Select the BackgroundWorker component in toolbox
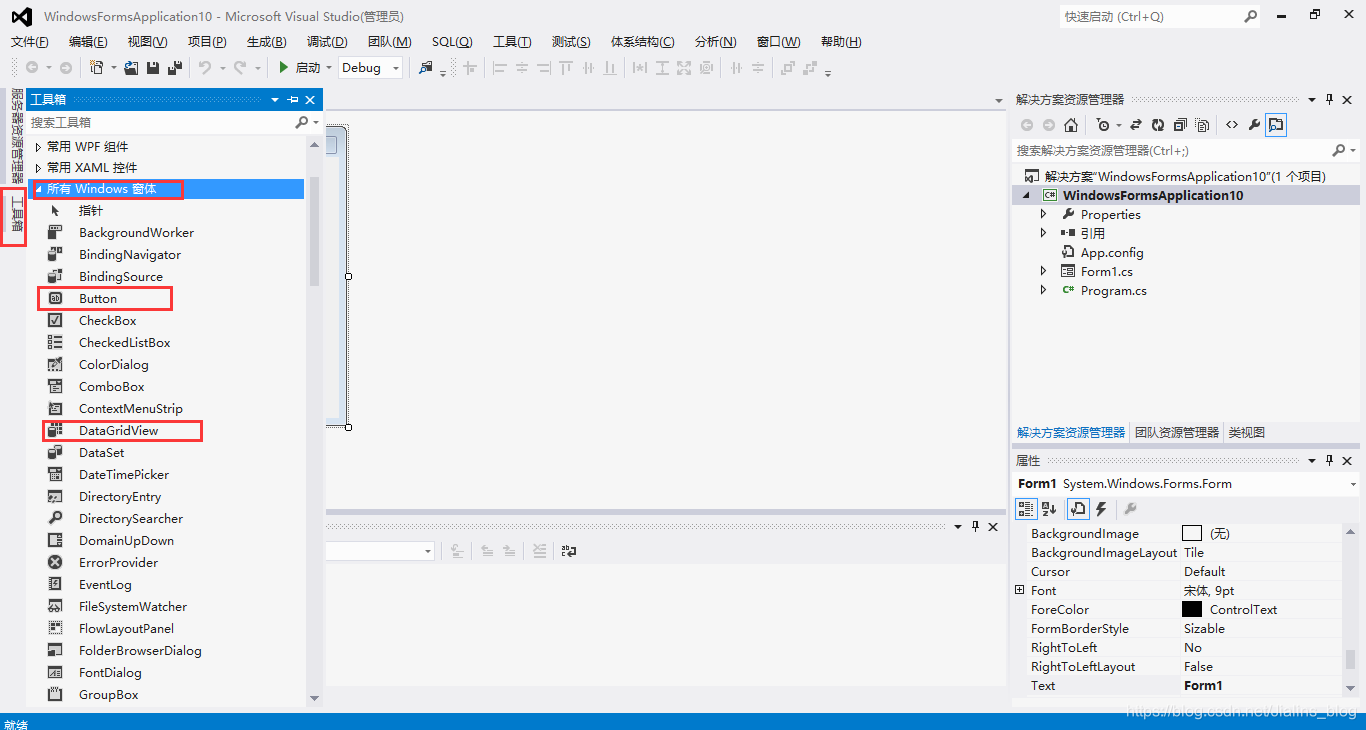The height and width of the screenshot is (730, 1366). (x=136, y=233)
